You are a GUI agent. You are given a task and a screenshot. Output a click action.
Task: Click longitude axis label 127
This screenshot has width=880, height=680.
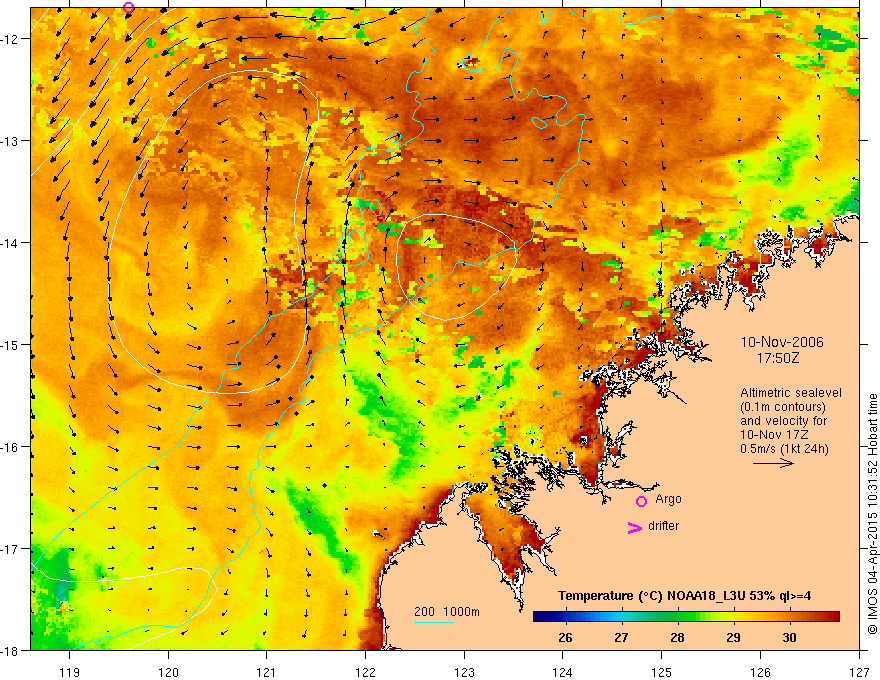coord(859,672)
